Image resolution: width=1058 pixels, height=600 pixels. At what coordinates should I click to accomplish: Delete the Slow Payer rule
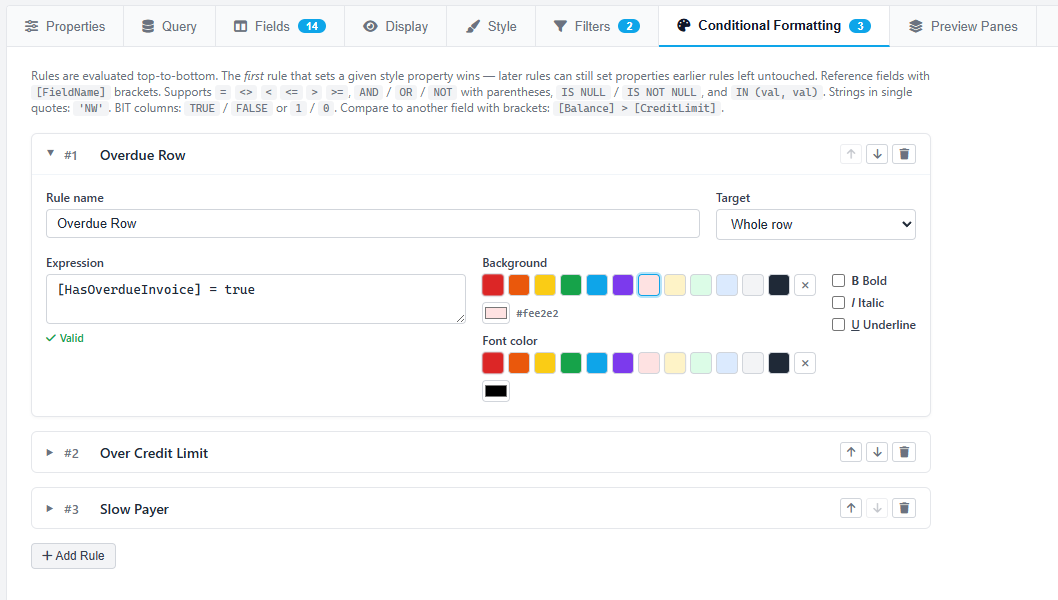[904, 508]
